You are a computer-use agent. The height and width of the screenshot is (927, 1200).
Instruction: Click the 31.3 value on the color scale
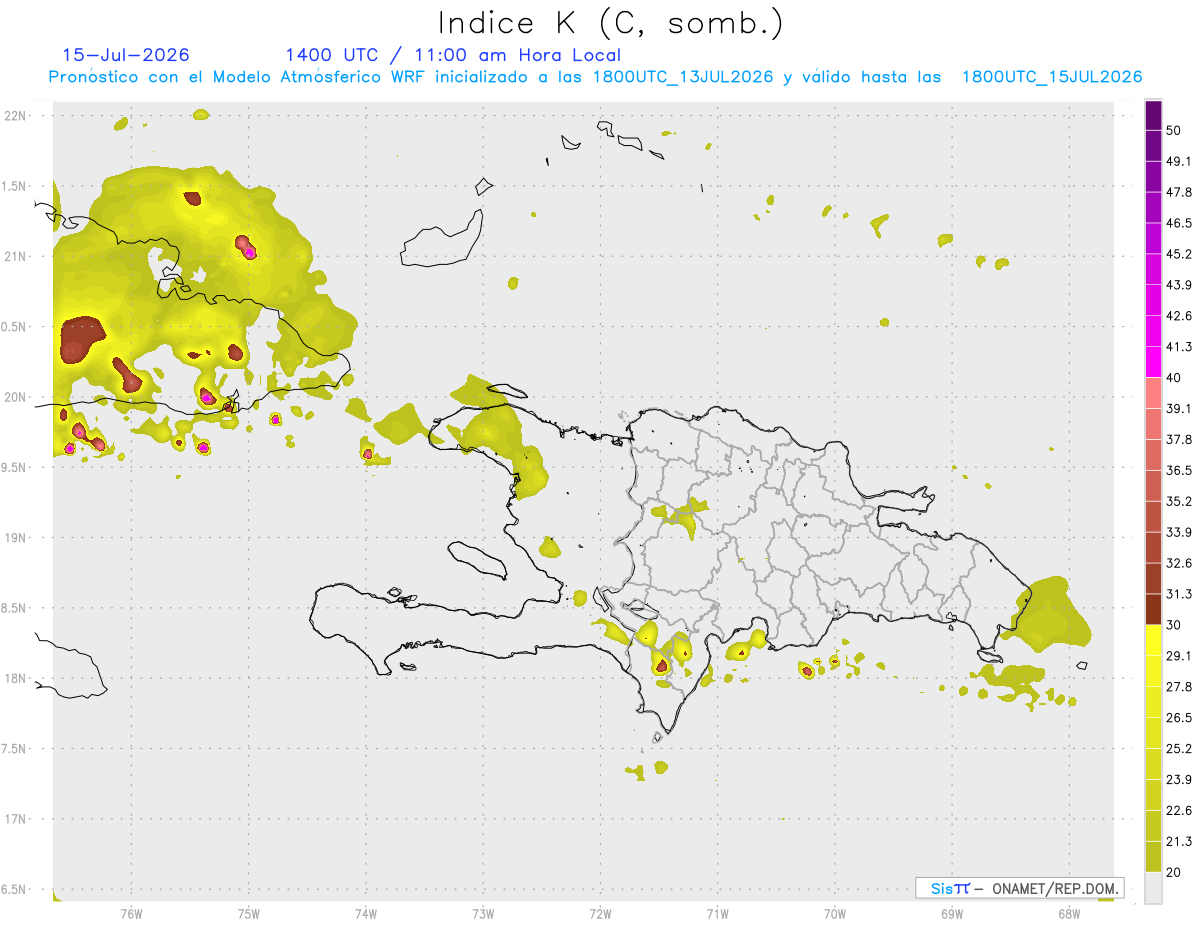[1179, 594]
